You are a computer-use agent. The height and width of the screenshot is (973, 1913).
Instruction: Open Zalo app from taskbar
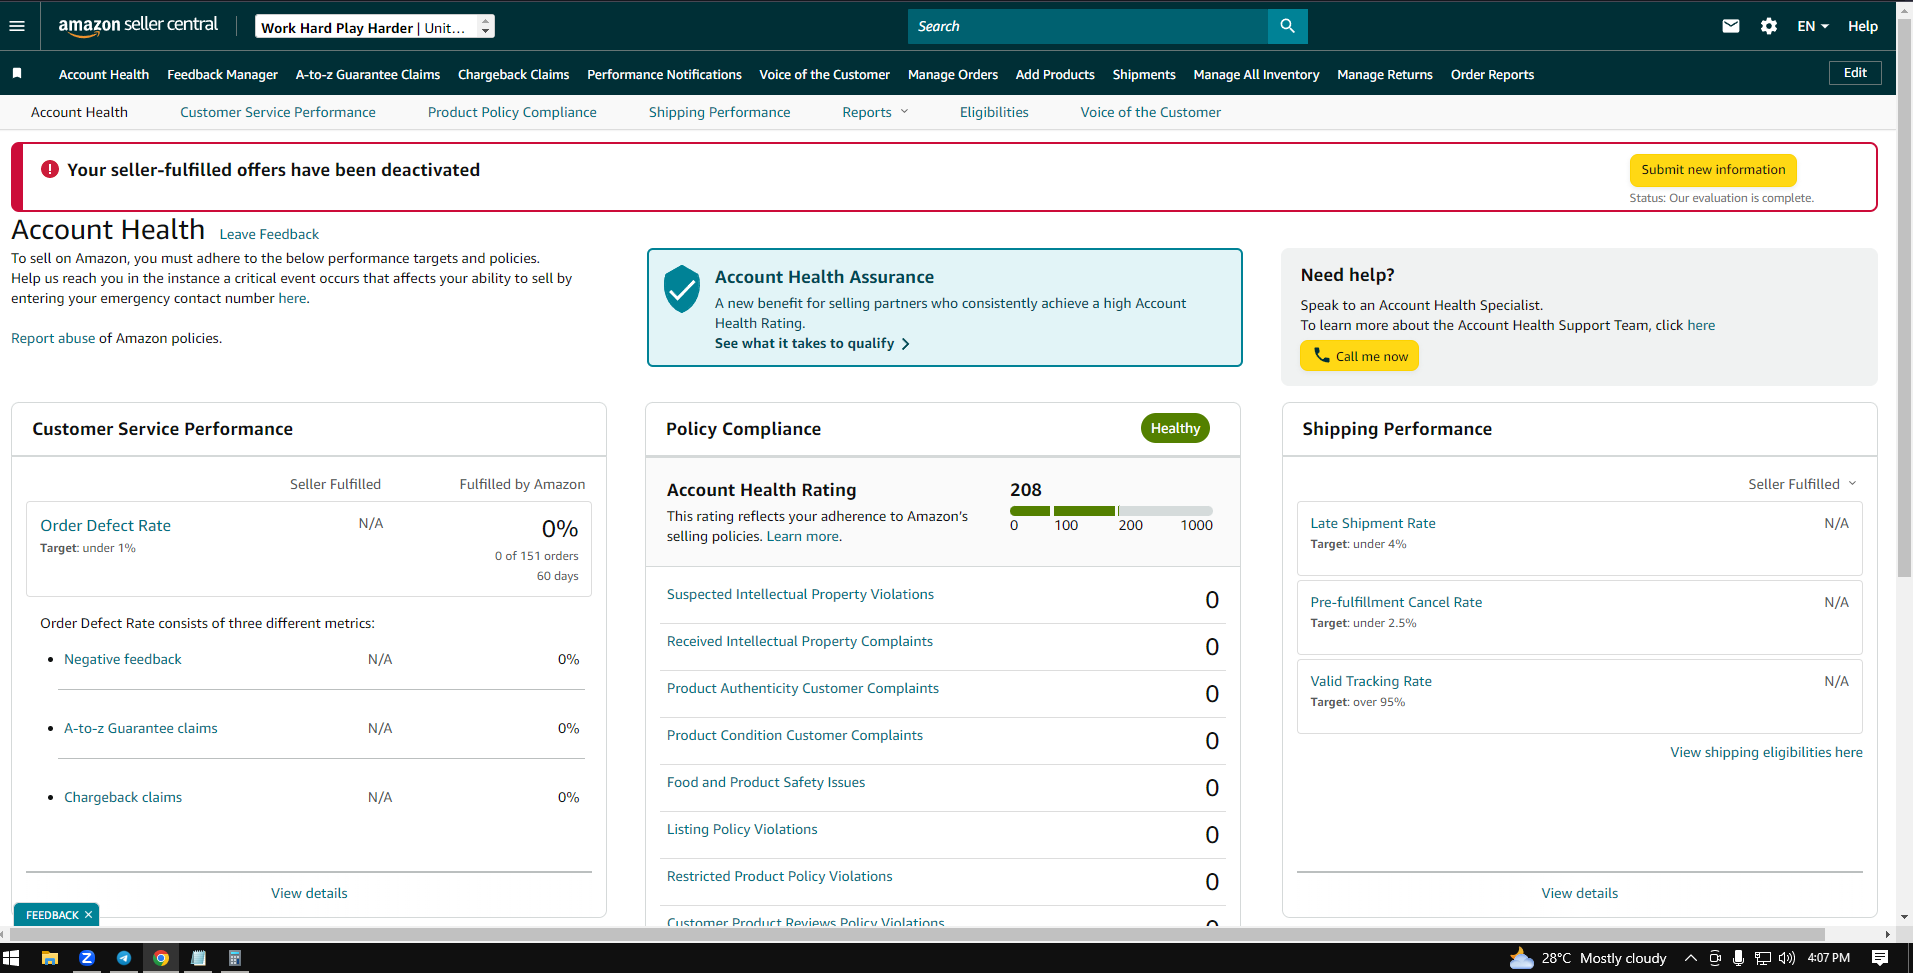pyautogui.click(x=87, y=958)
